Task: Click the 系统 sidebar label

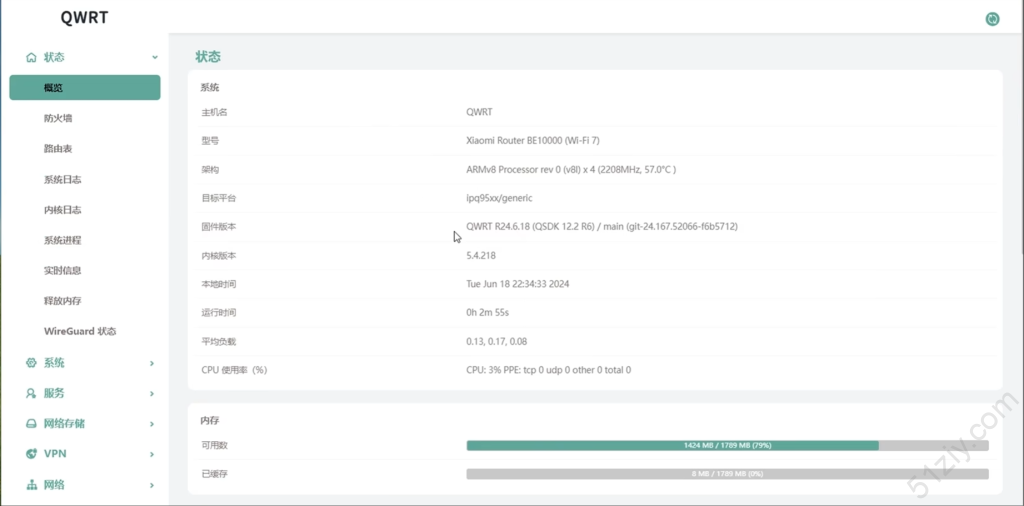Action: [x=54, y=363]
